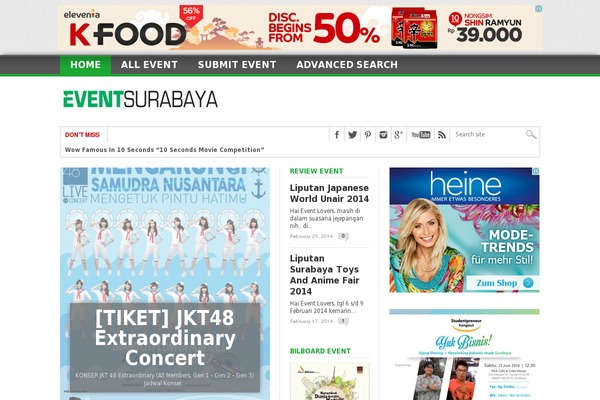
Task: Open the JKT48 Extraordinary Concert featured image
Action: [x=165, y=283]
